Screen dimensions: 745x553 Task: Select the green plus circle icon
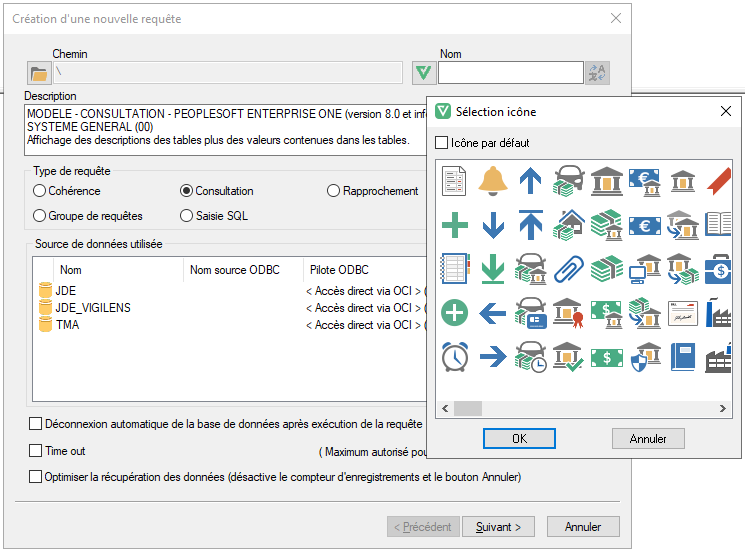click(455, 313)
